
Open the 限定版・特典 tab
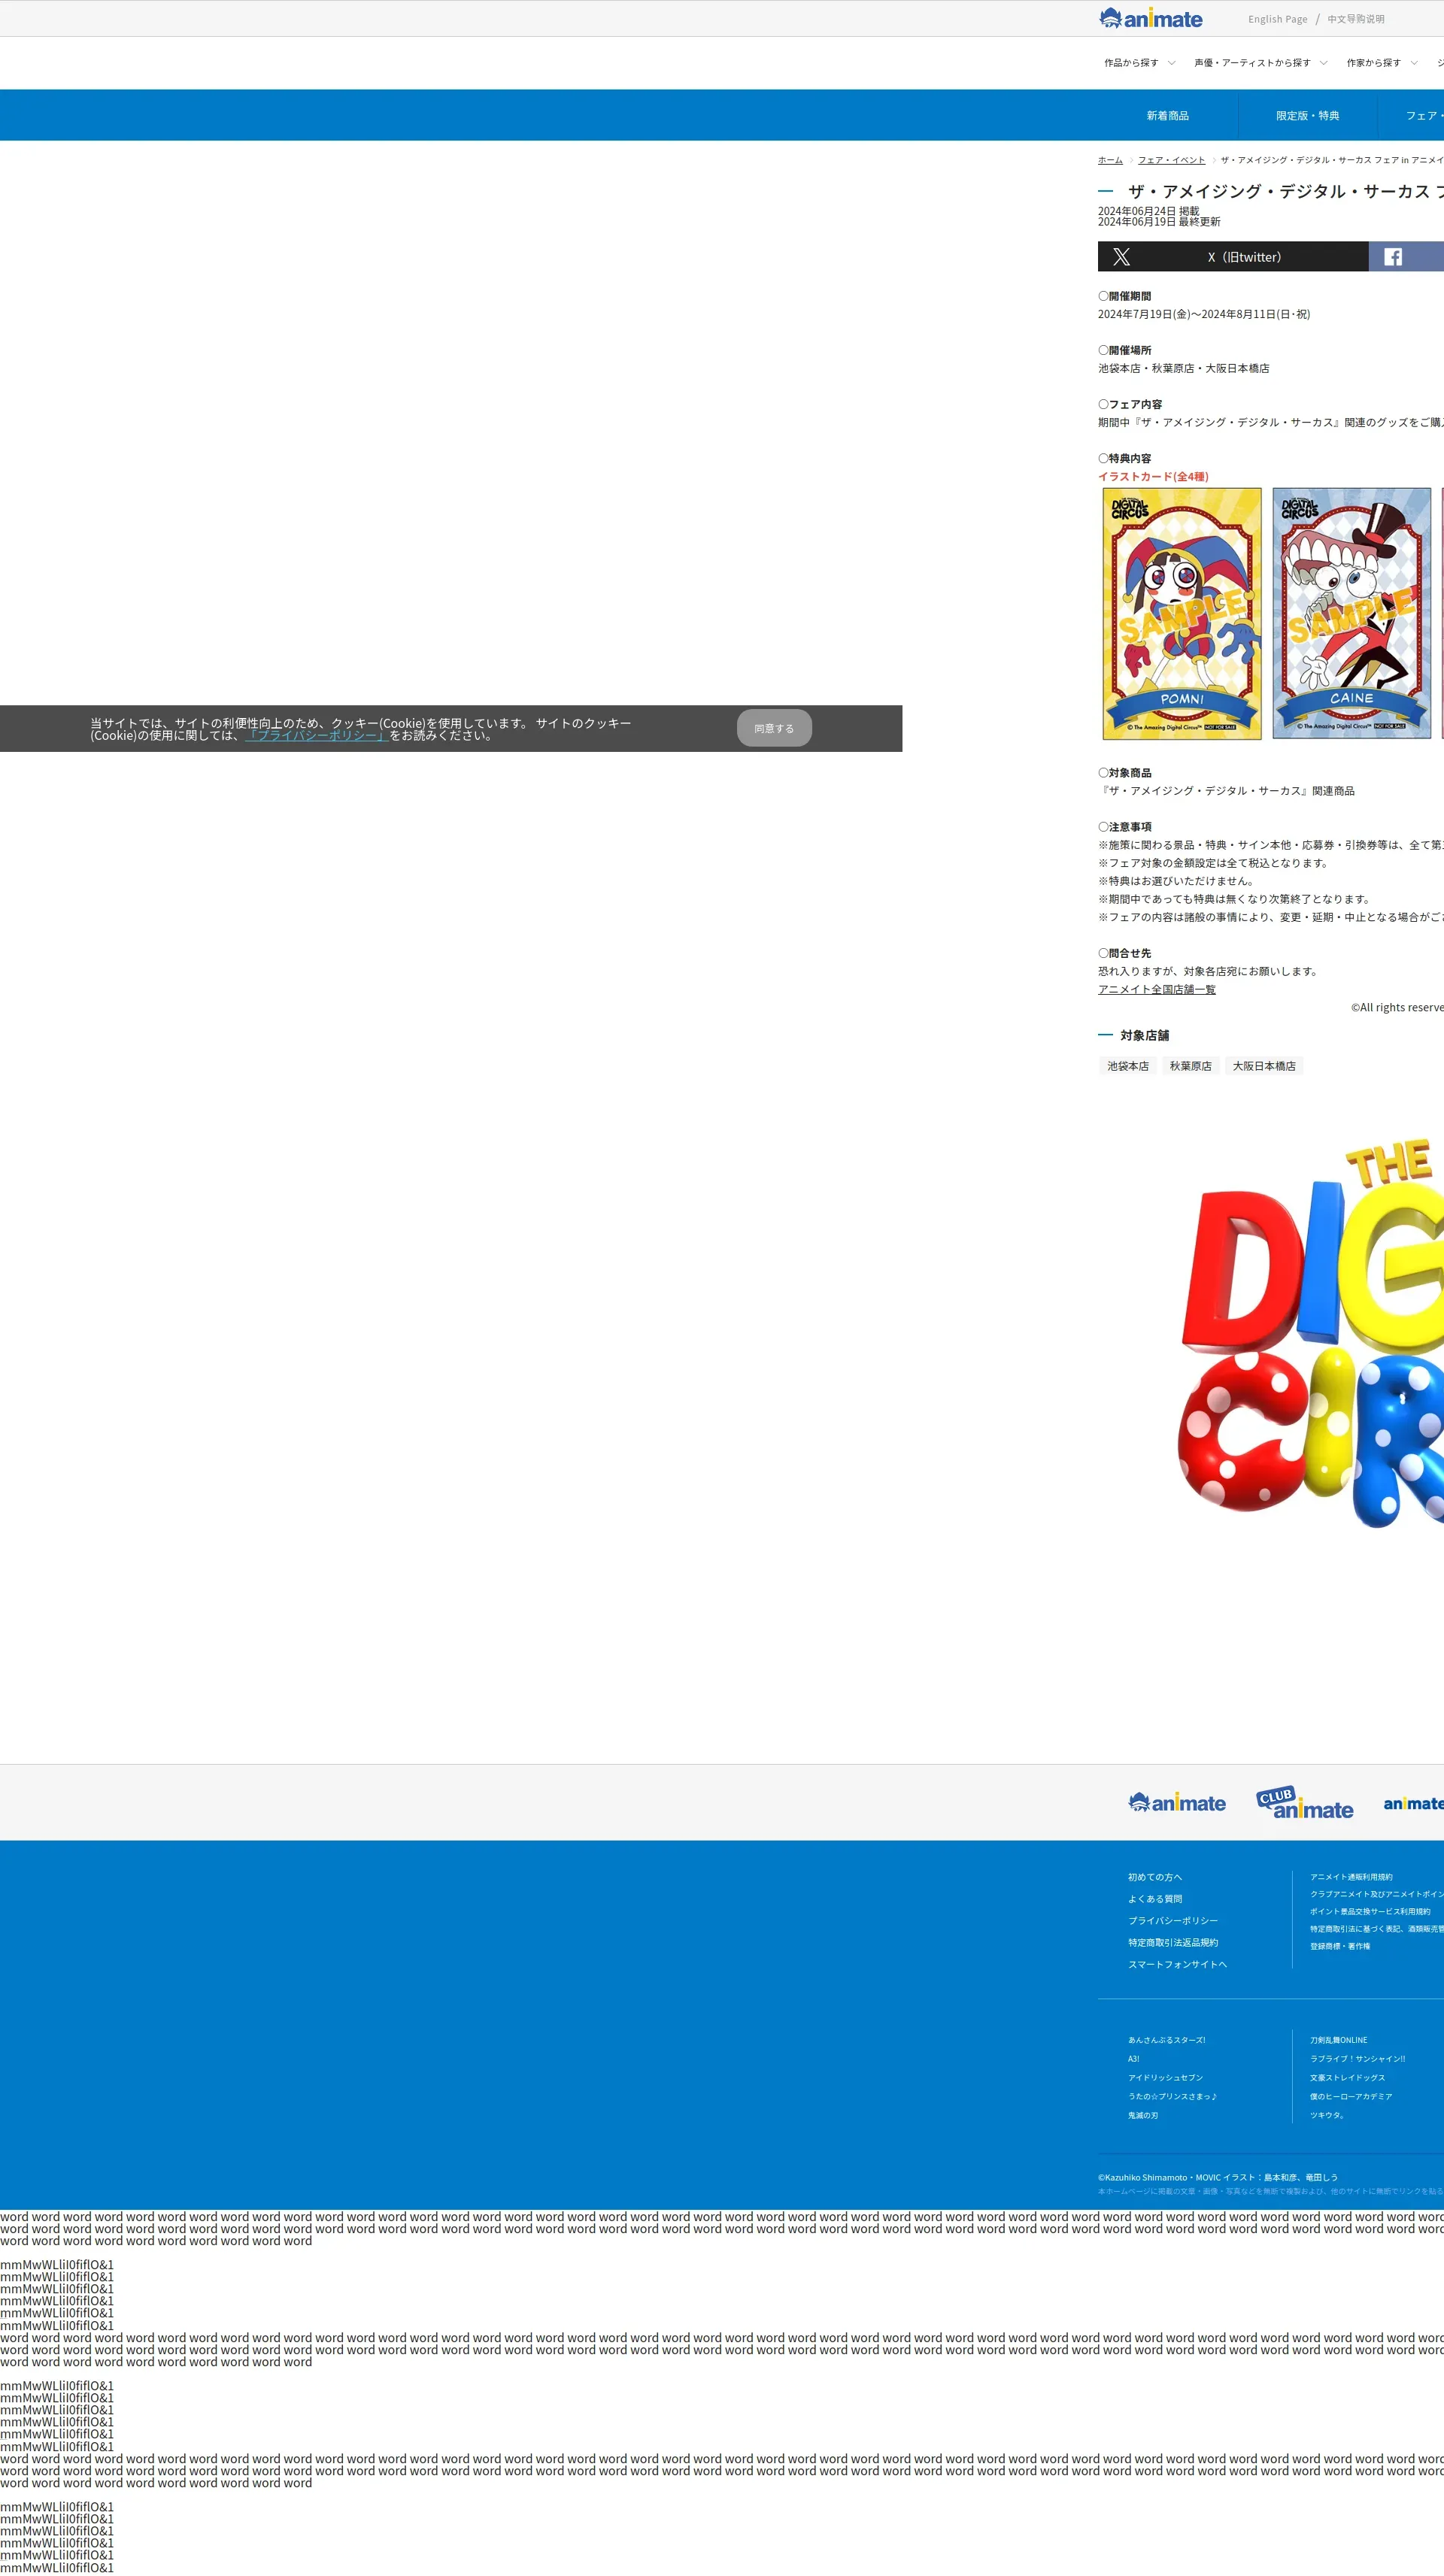(x=1307, y=116)
